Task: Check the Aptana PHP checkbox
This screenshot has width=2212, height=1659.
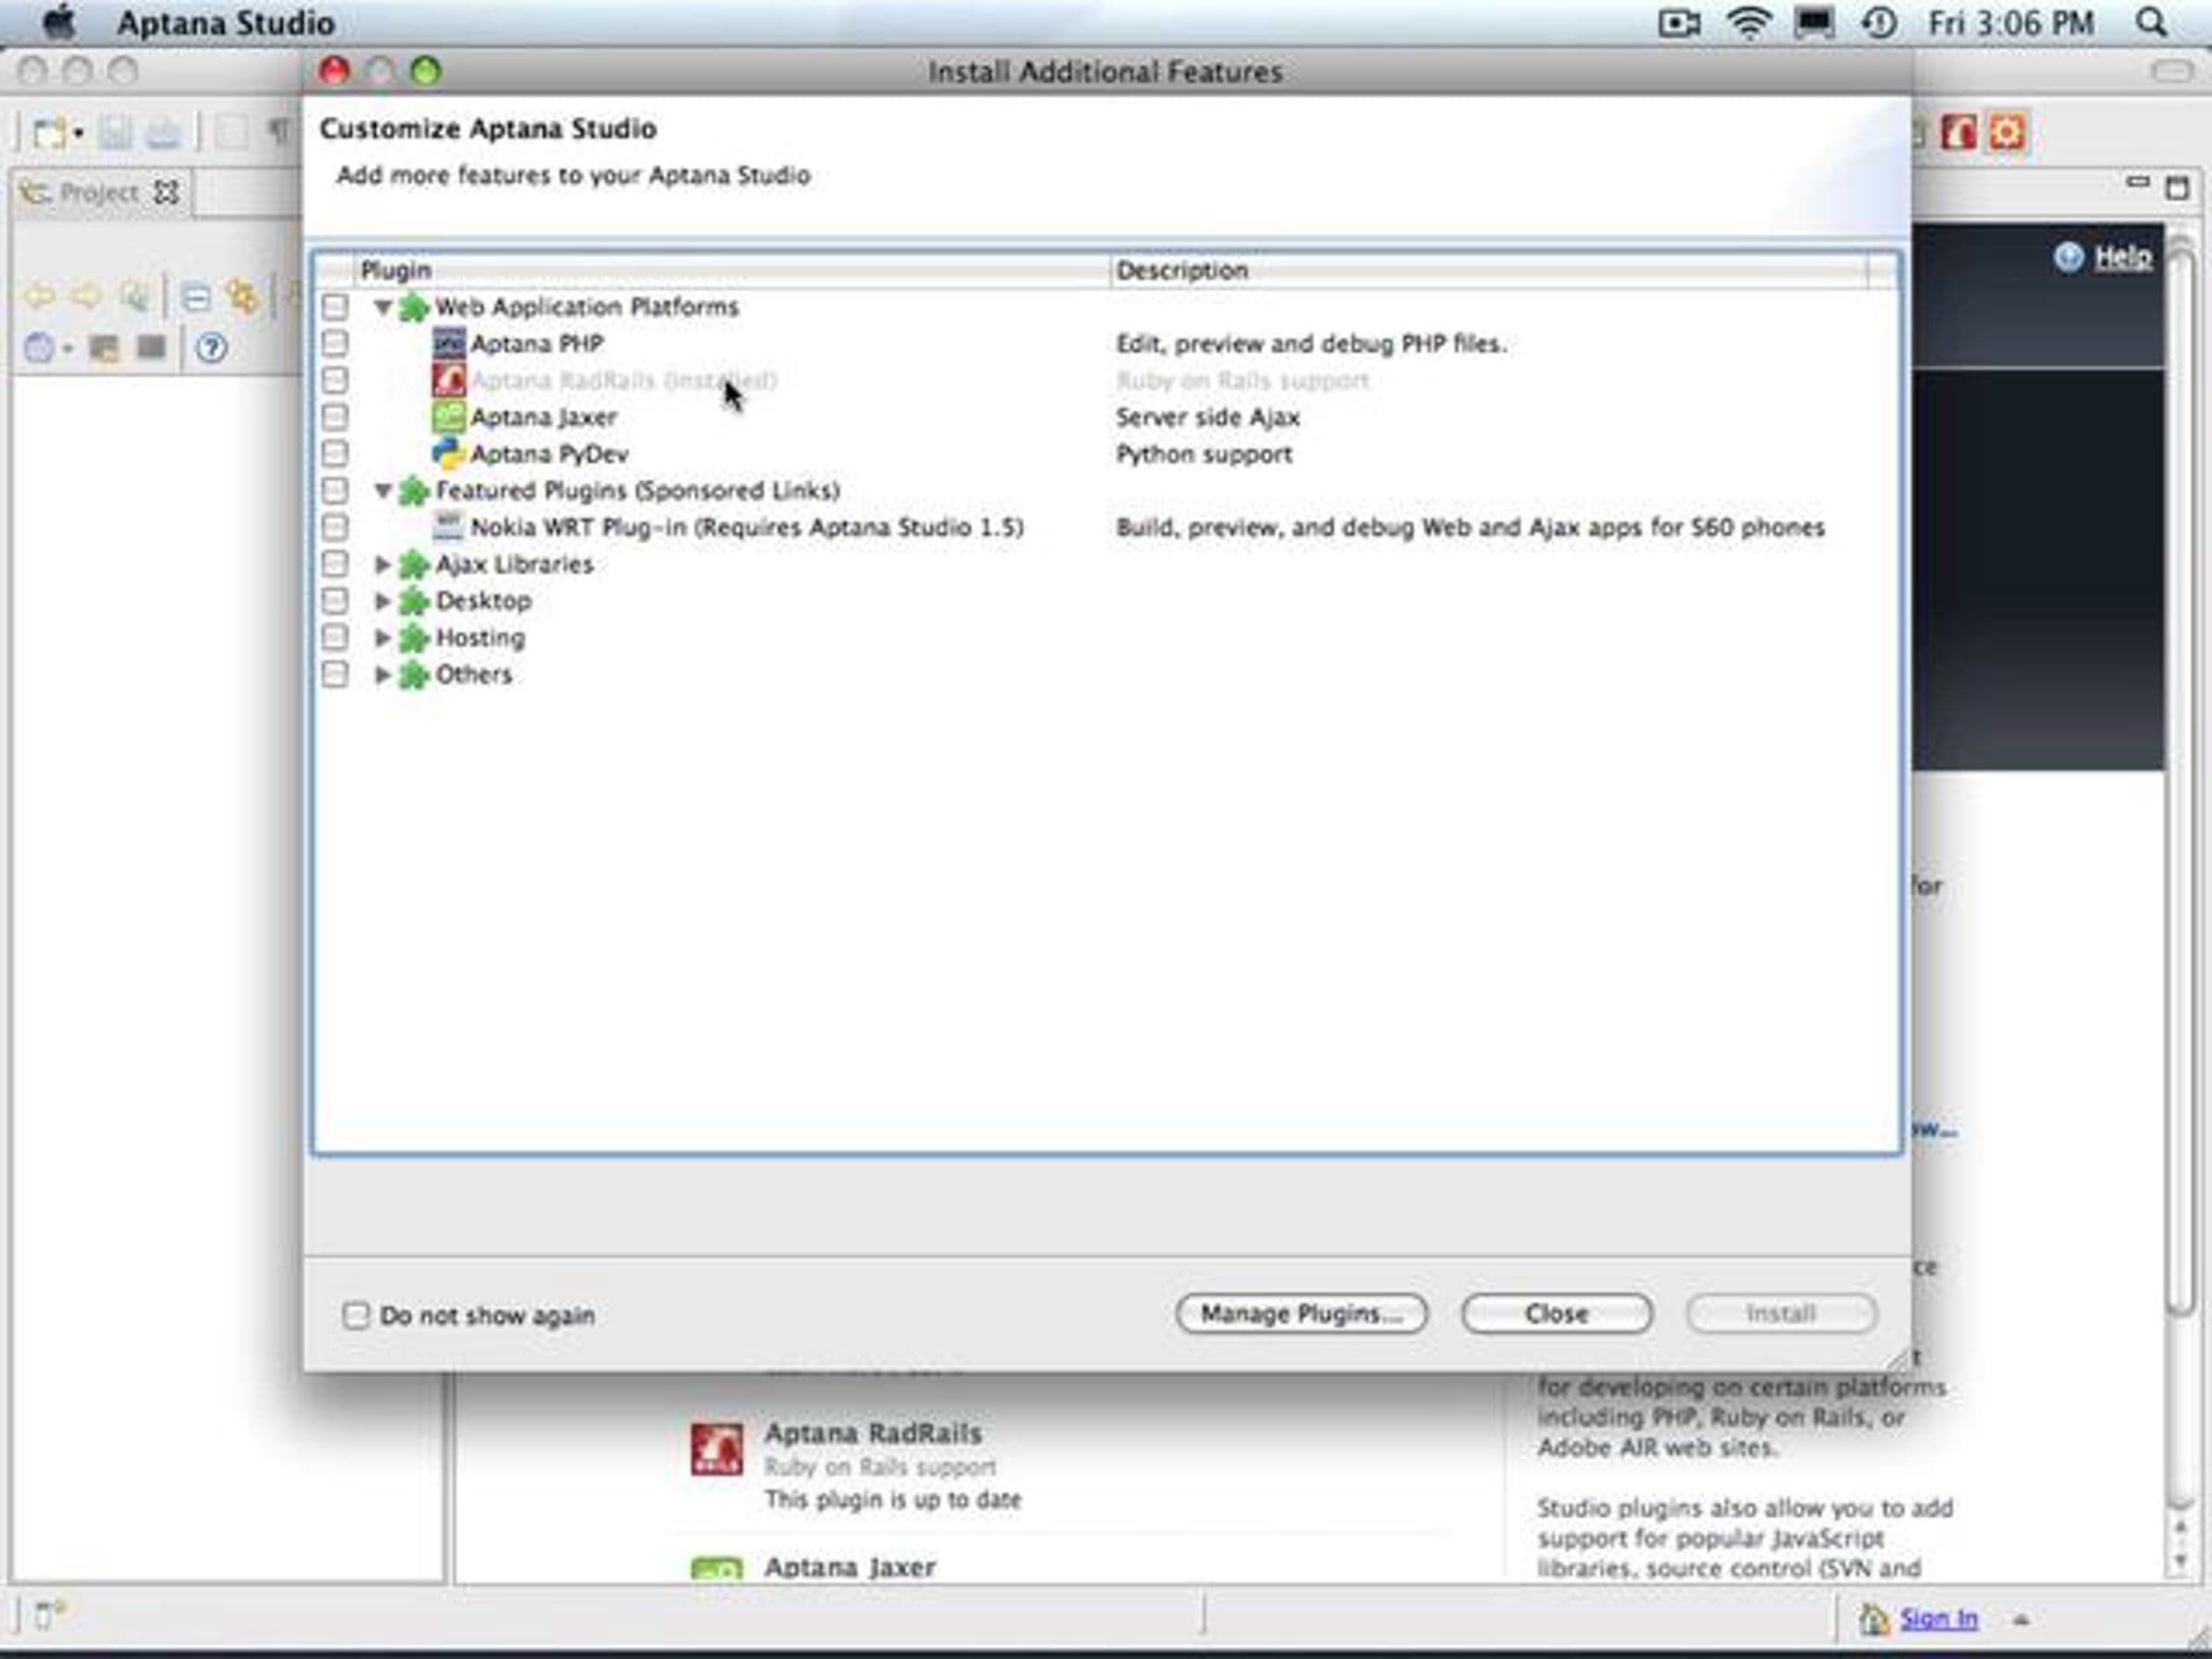Action: click(x=335, y=343)
